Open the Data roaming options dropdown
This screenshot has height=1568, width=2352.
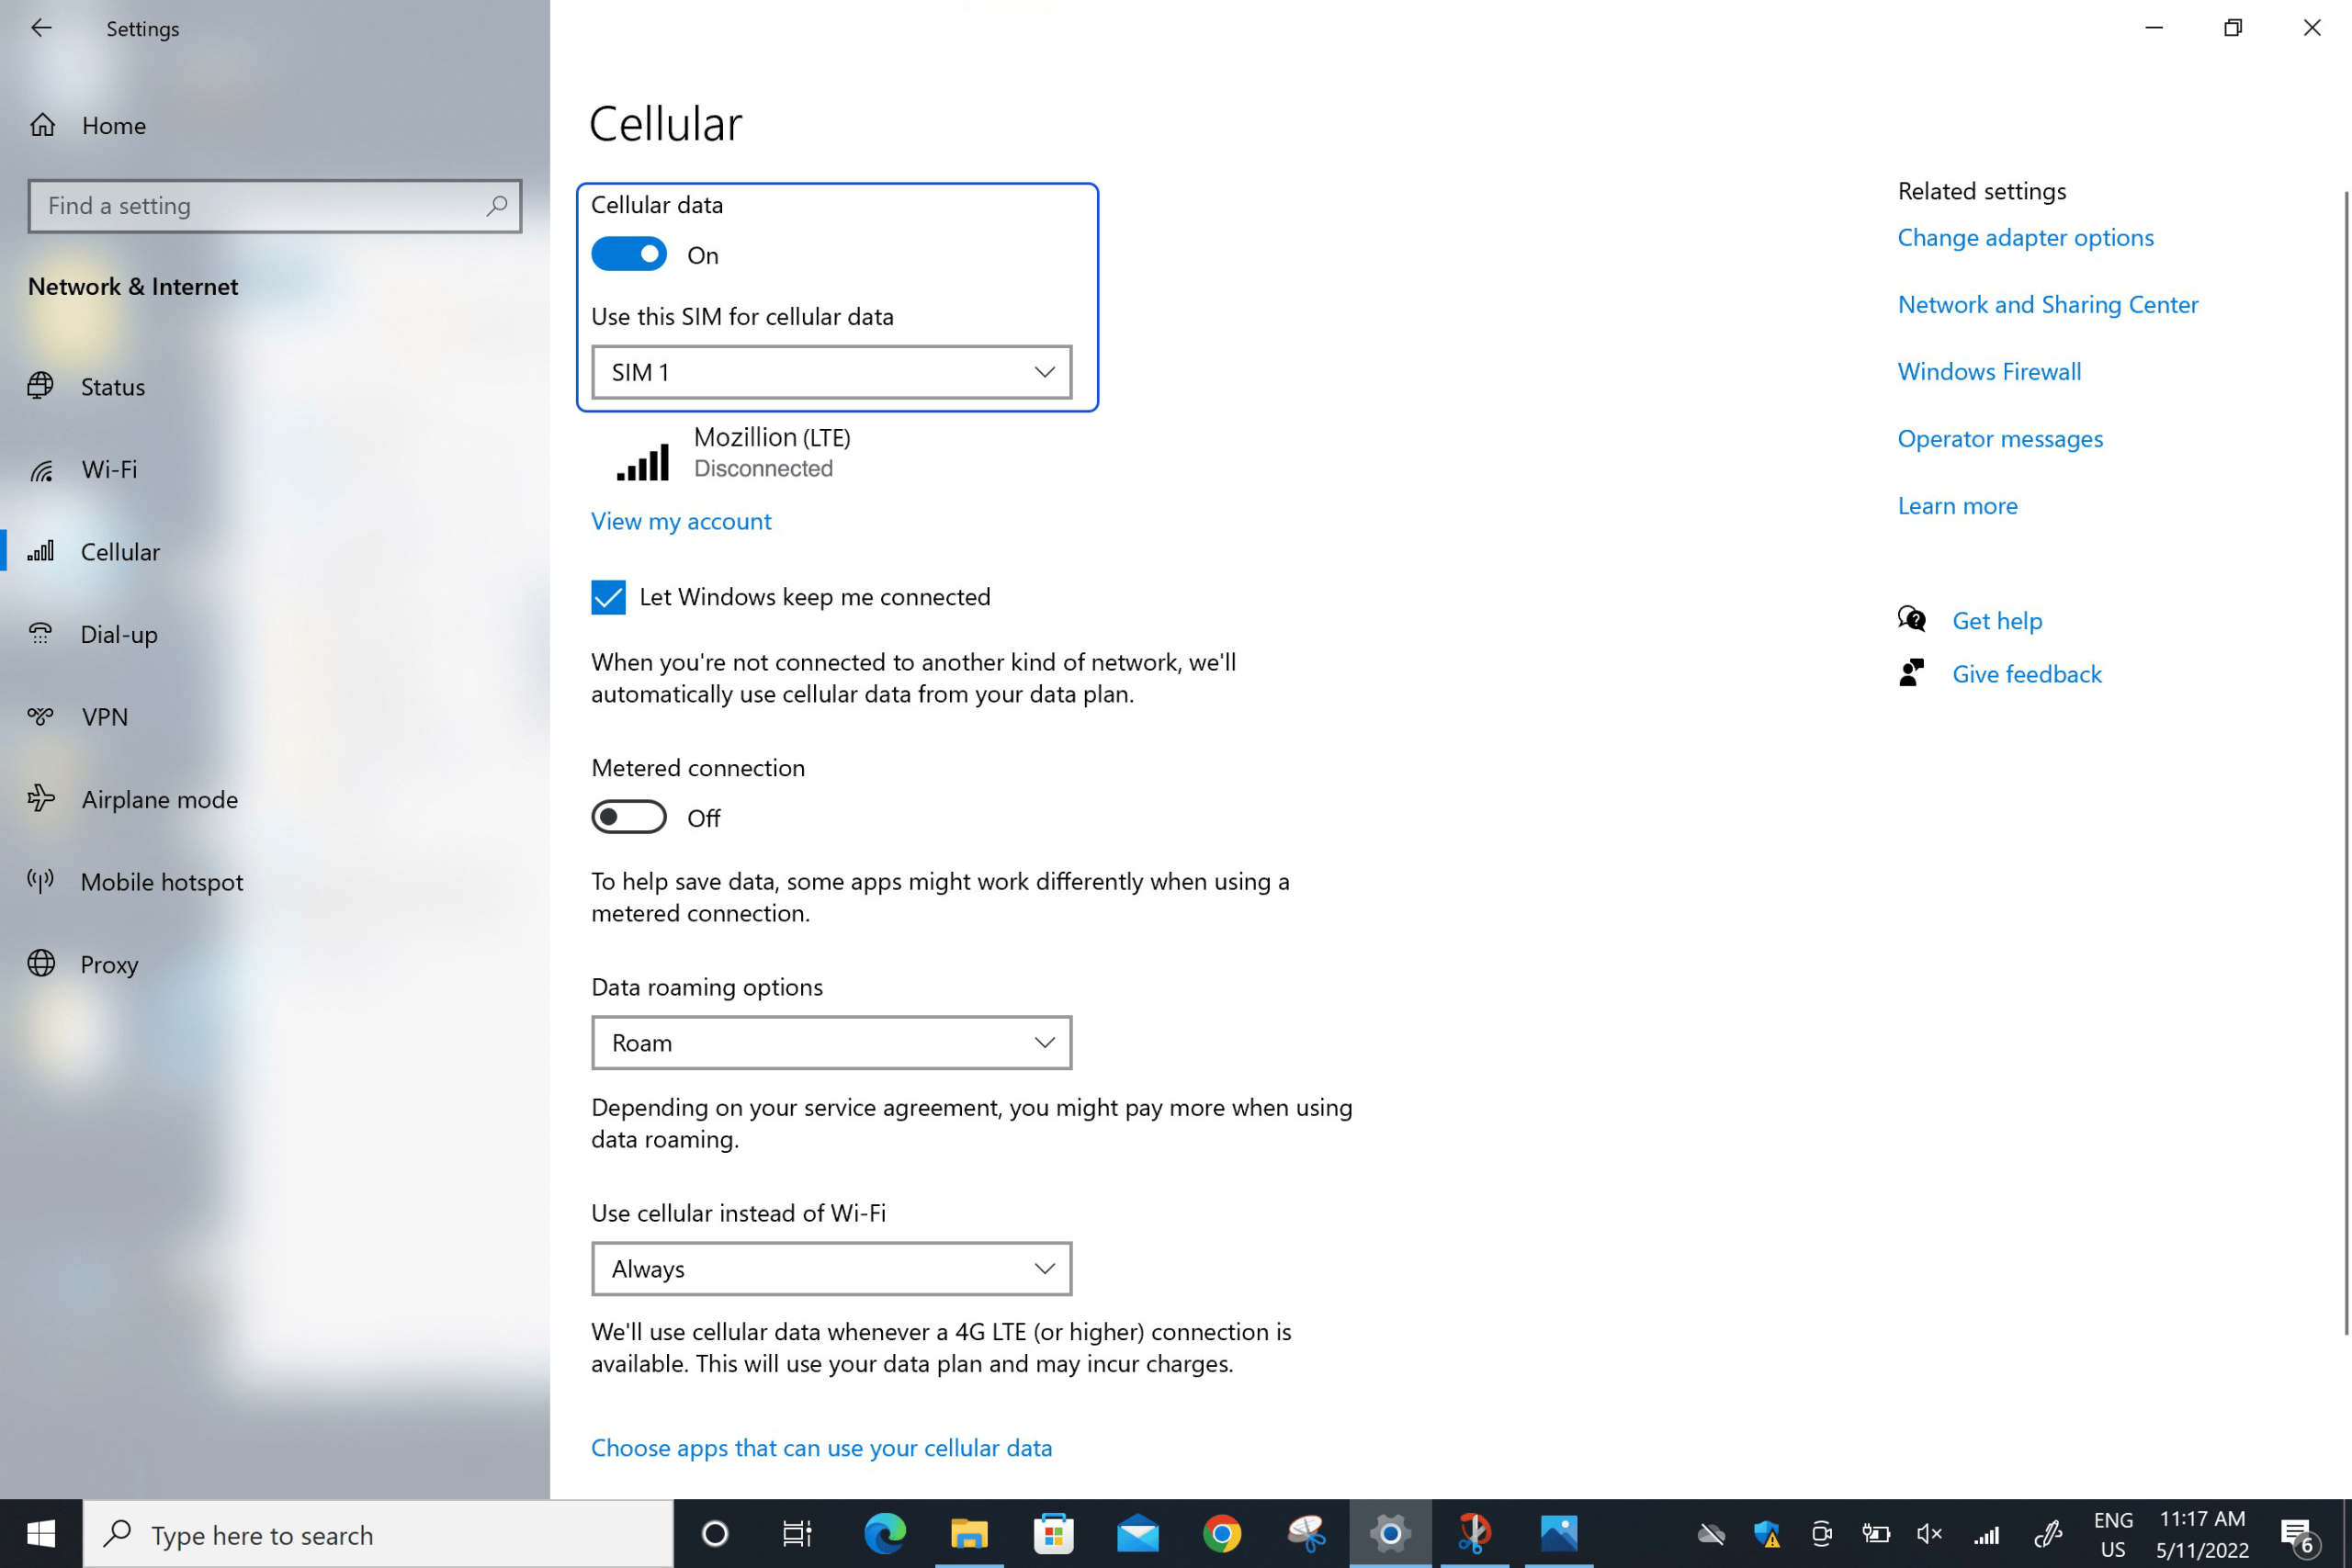pos(831,1043)
